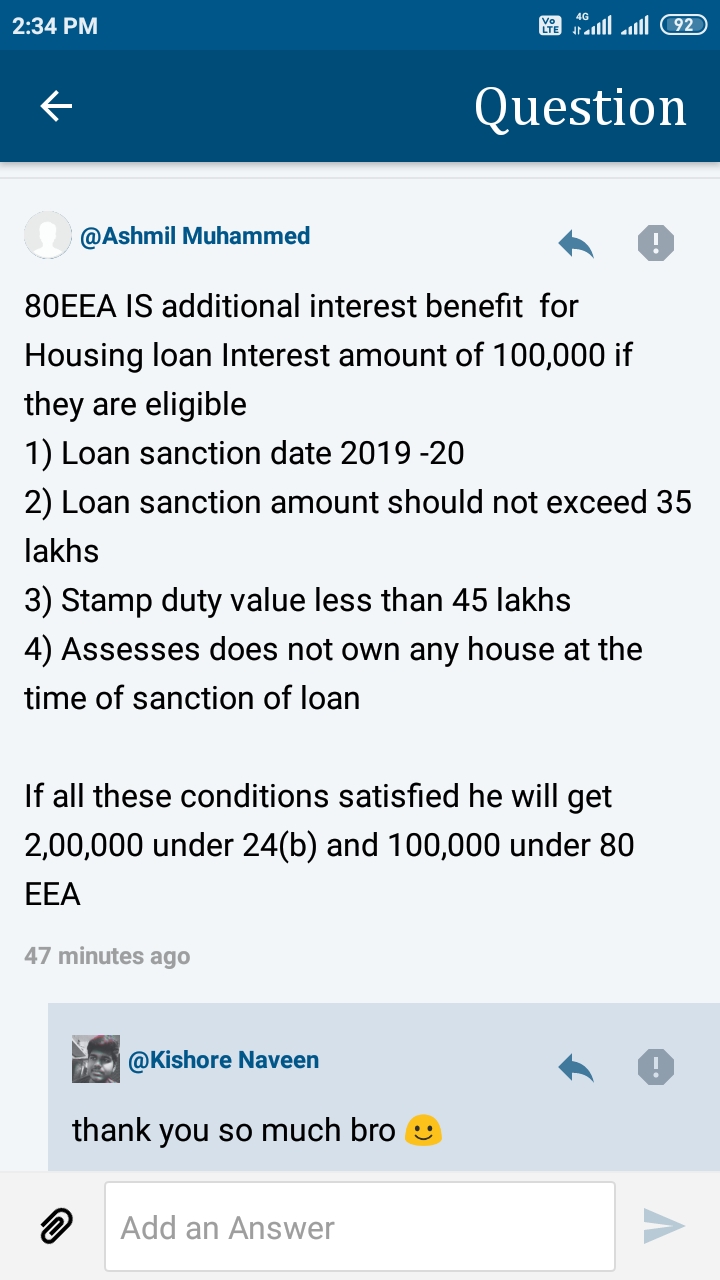
Task: Report Ashmil Muhammed's answer
Action: click(x=656, y=242)
